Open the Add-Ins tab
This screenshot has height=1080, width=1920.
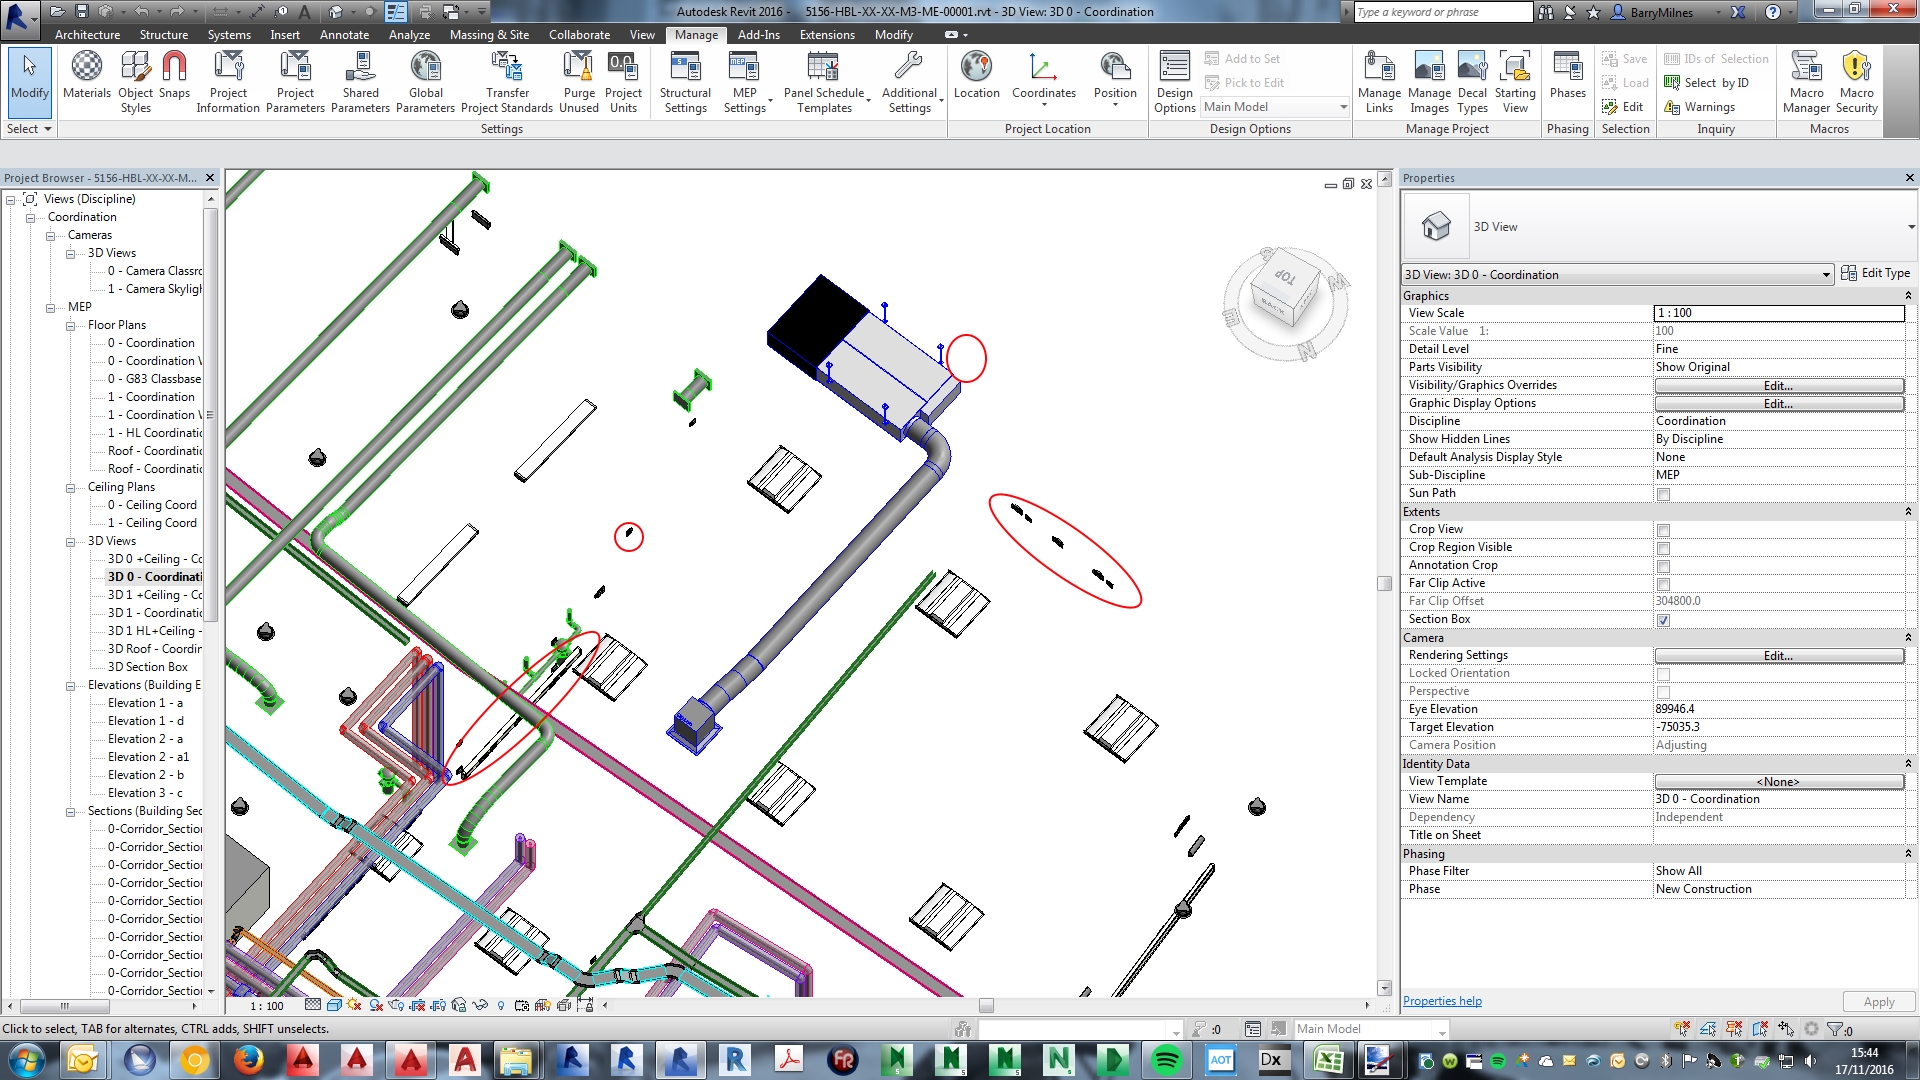pyautogui.click(x=758, y=34)
